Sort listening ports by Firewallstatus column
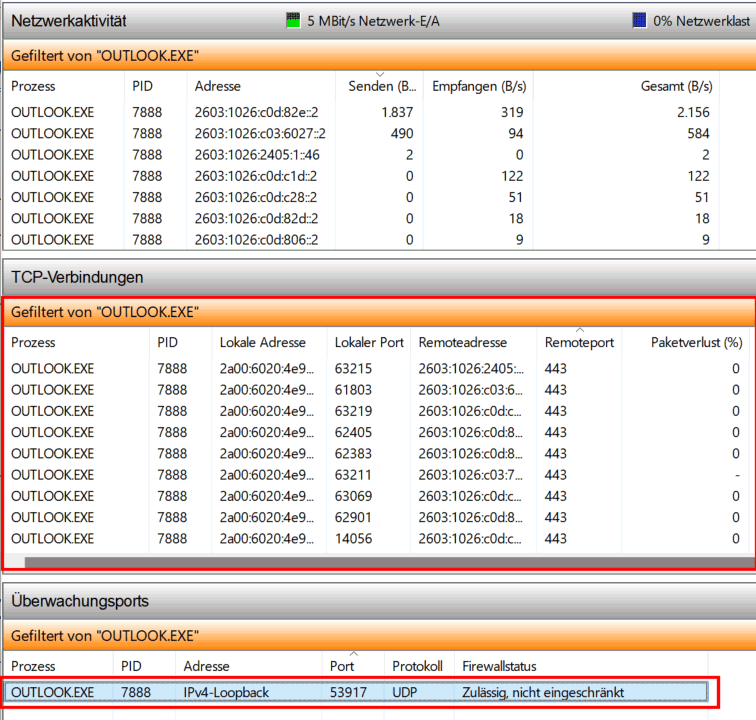The height and width of the screenshot is (720, 756). coord(581,666)
